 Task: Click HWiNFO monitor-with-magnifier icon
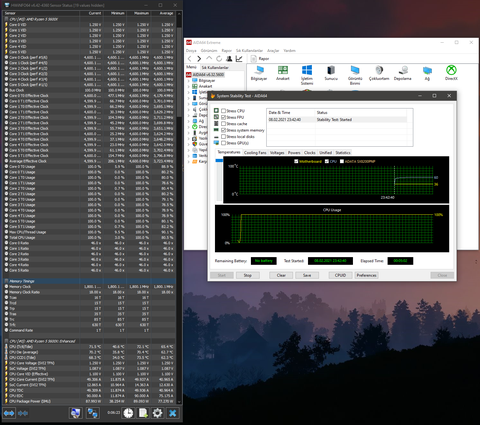[76, 413]
